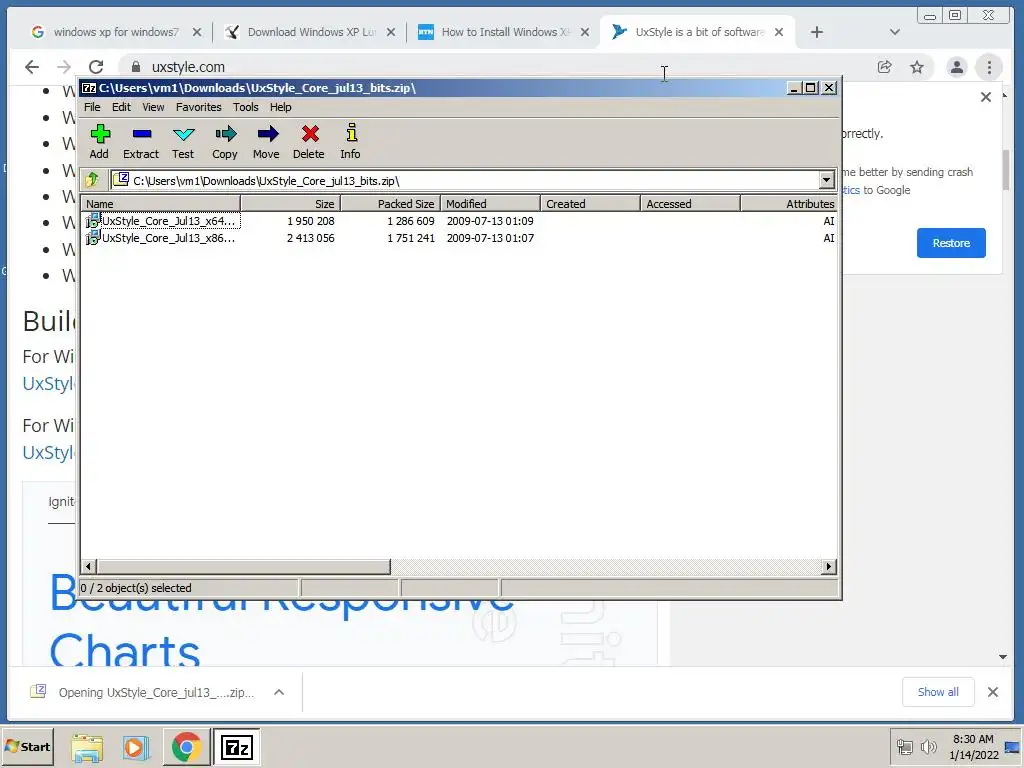This screenshot has height=768, width=1024.
Task: Click the Move arrow icon in 7-Zip
Action: [x=266, y=142]
